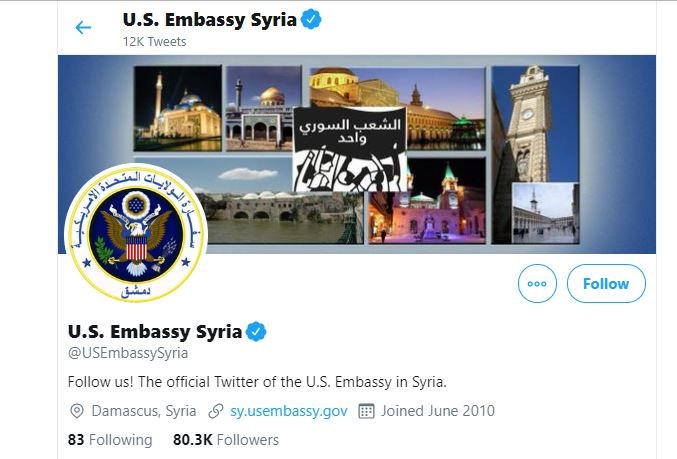This screenshot has width=677, height=459.
Task: Click the calendar icon by join date
Action: pos(366,411)
